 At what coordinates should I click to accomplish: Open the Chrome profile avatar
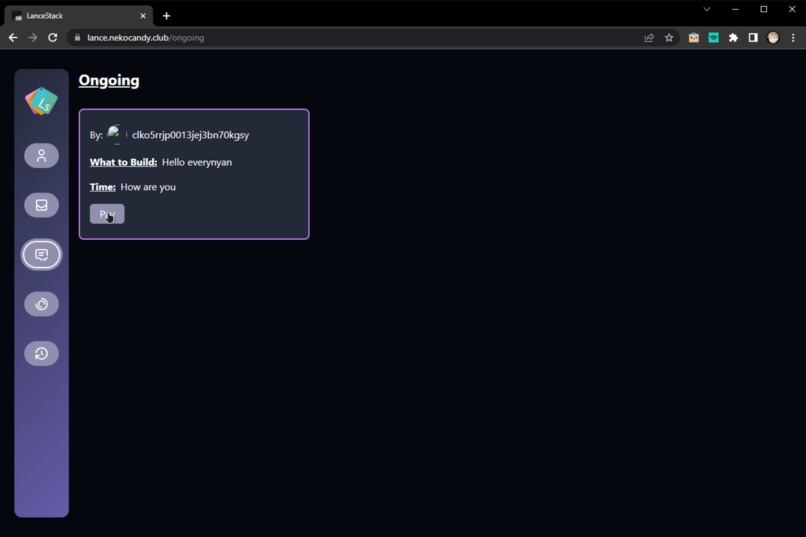pos(773,38)
